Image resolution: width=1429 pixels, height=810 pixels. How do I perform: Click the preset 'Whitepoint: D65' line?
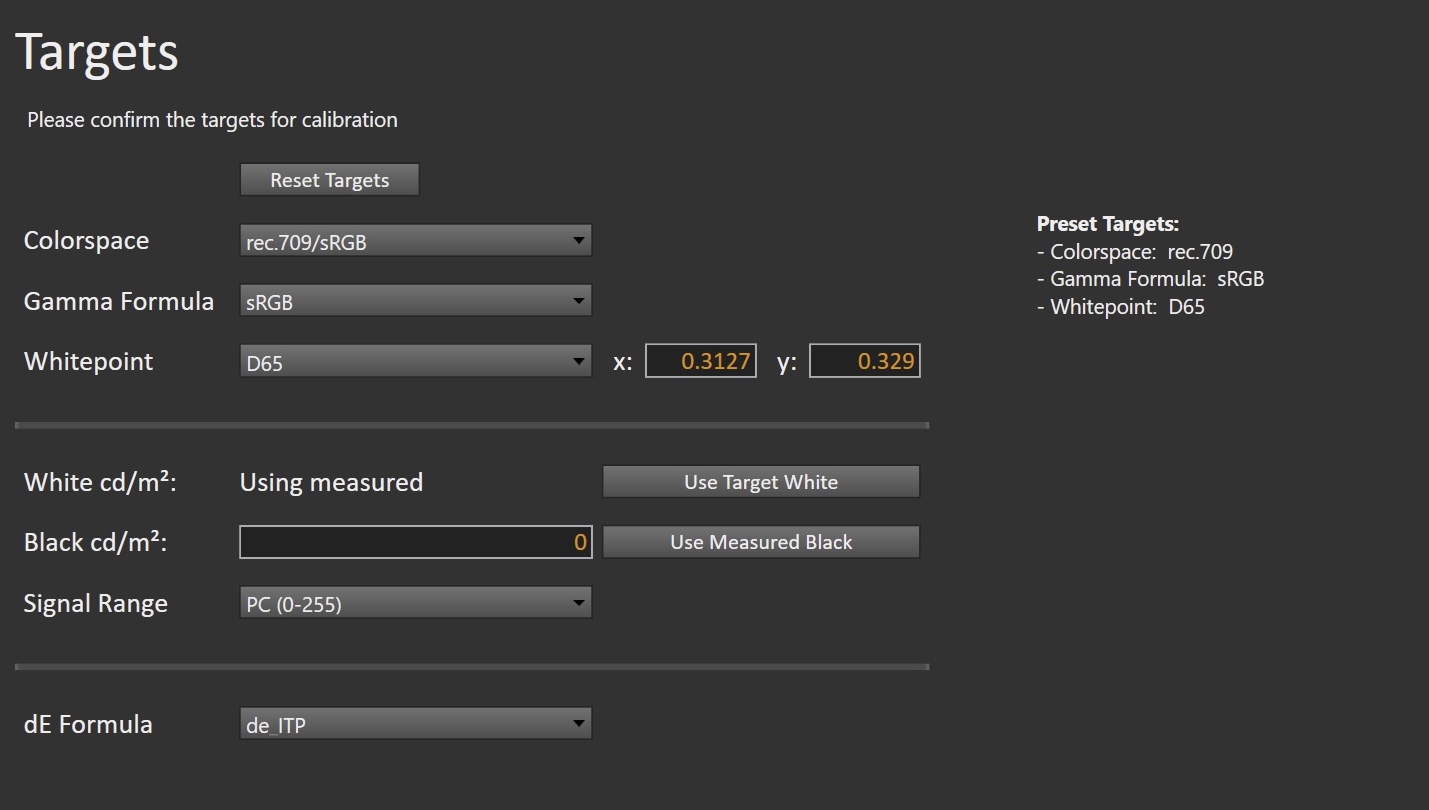(1120, 307)
